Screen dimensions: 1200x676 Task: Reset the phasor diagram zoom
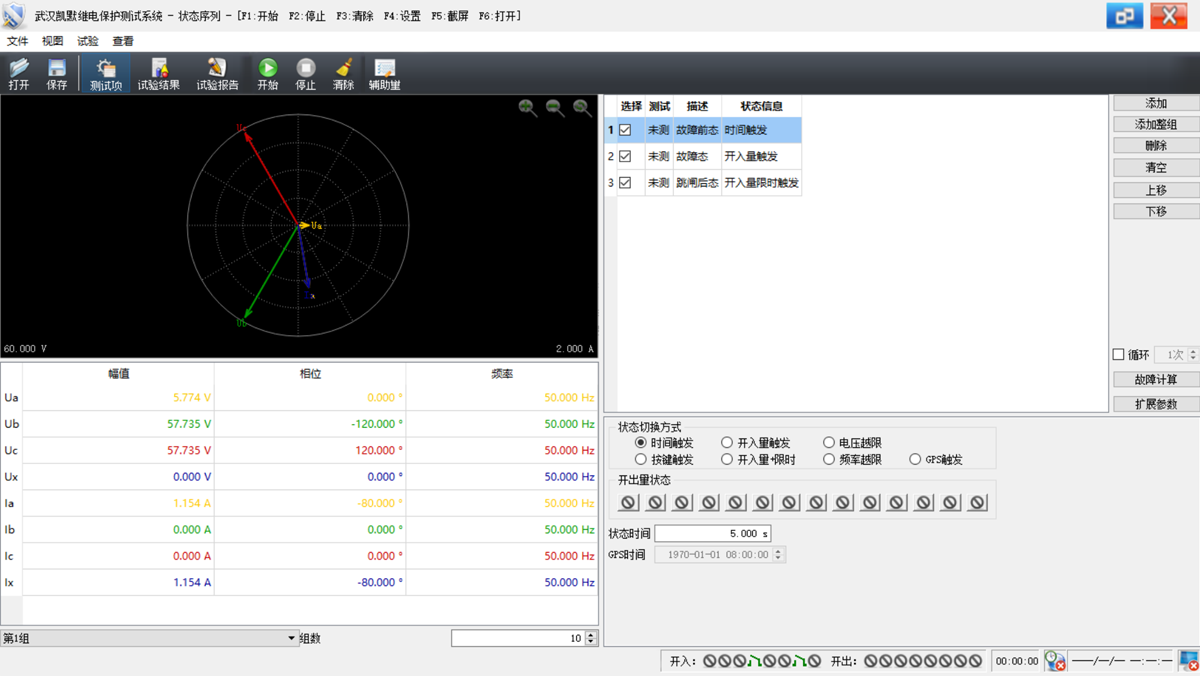point(582,108)
